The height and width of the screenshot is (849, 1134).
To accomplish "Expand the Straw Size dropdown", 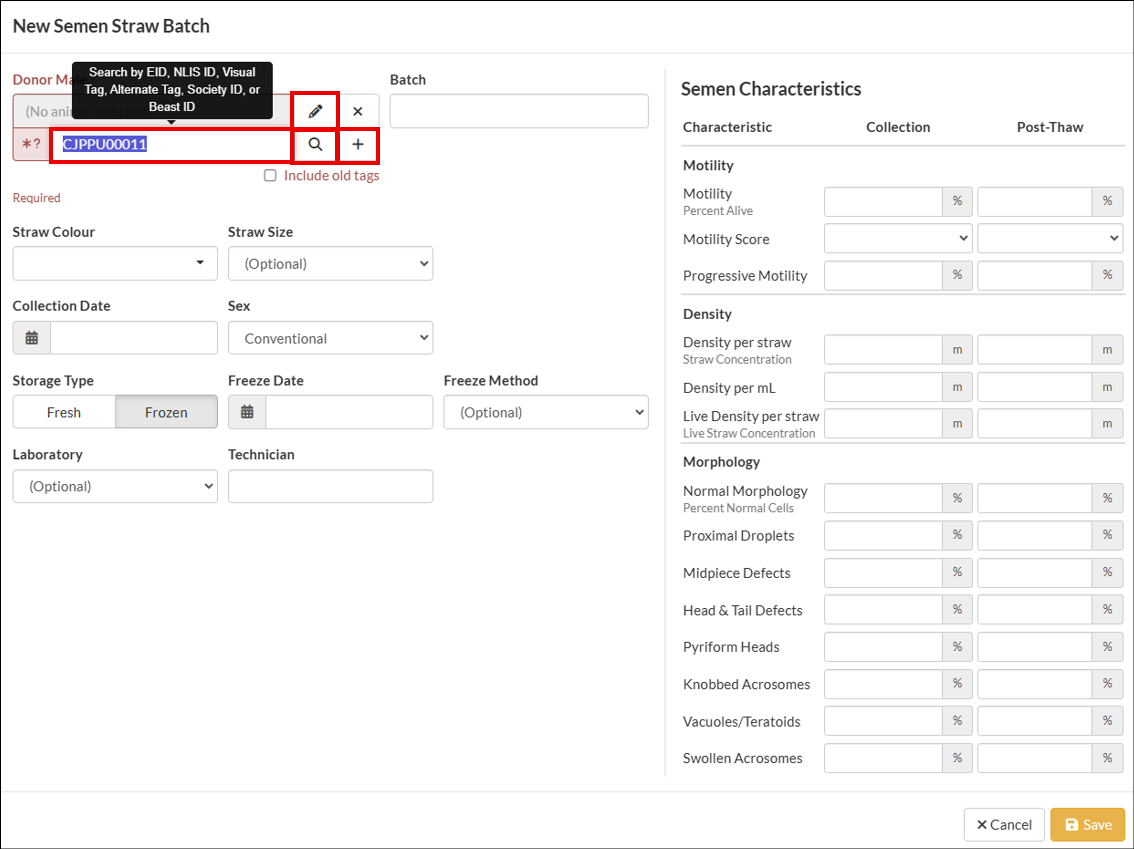I will (x=330, y=264).
